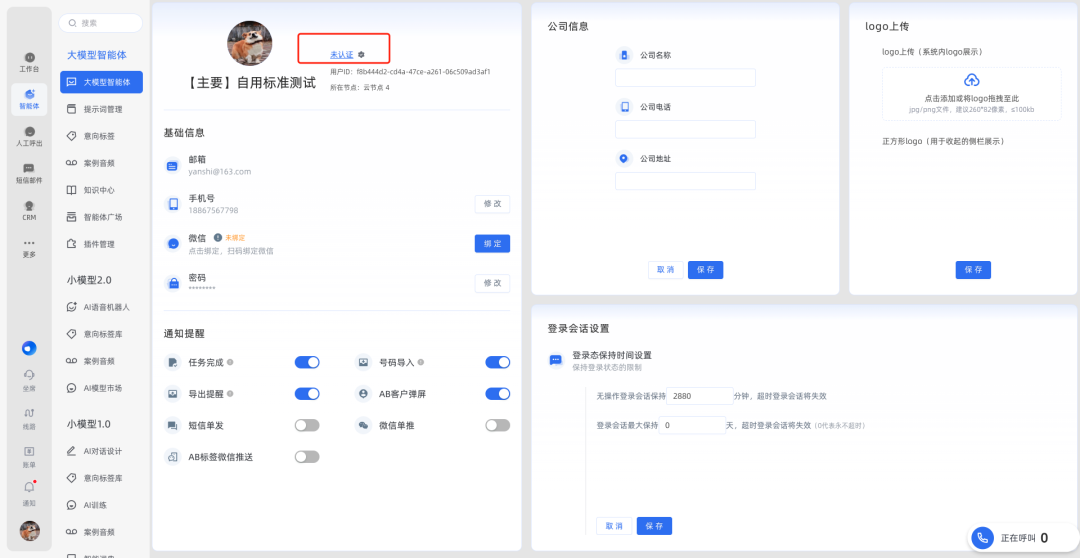Turn on AB标签微信推送 switch
Image resolution: width=1080 pixels, height=558 pixels.
pos(307,457)
